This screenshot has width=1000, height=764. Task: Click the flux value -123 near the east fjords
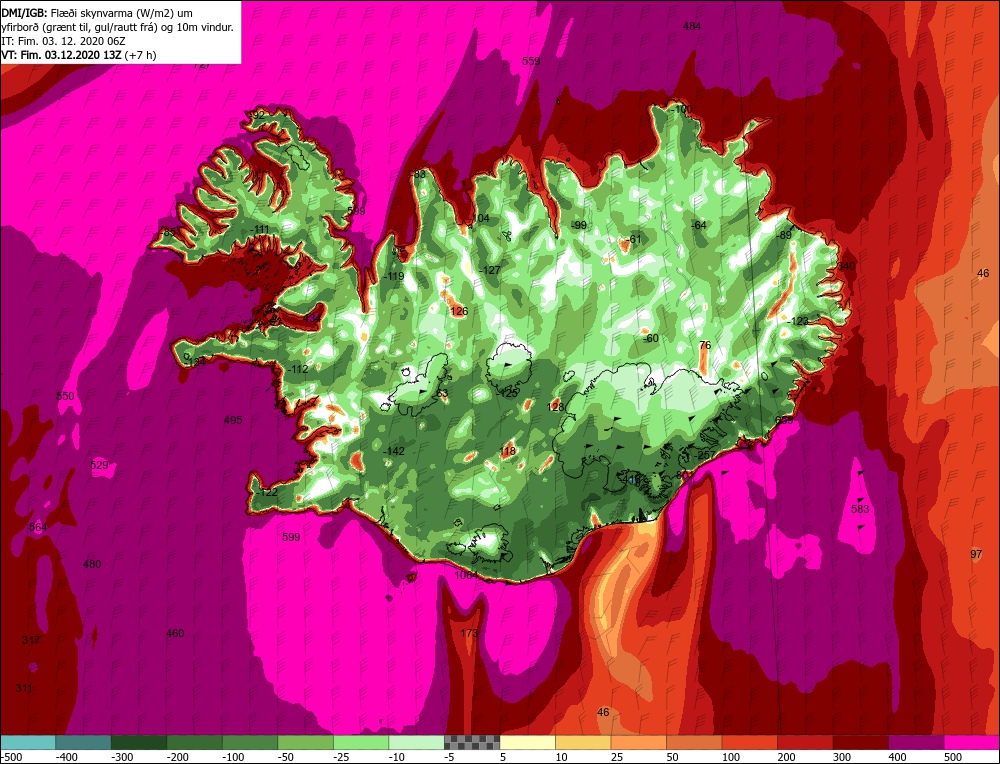(x=797, y=321)
